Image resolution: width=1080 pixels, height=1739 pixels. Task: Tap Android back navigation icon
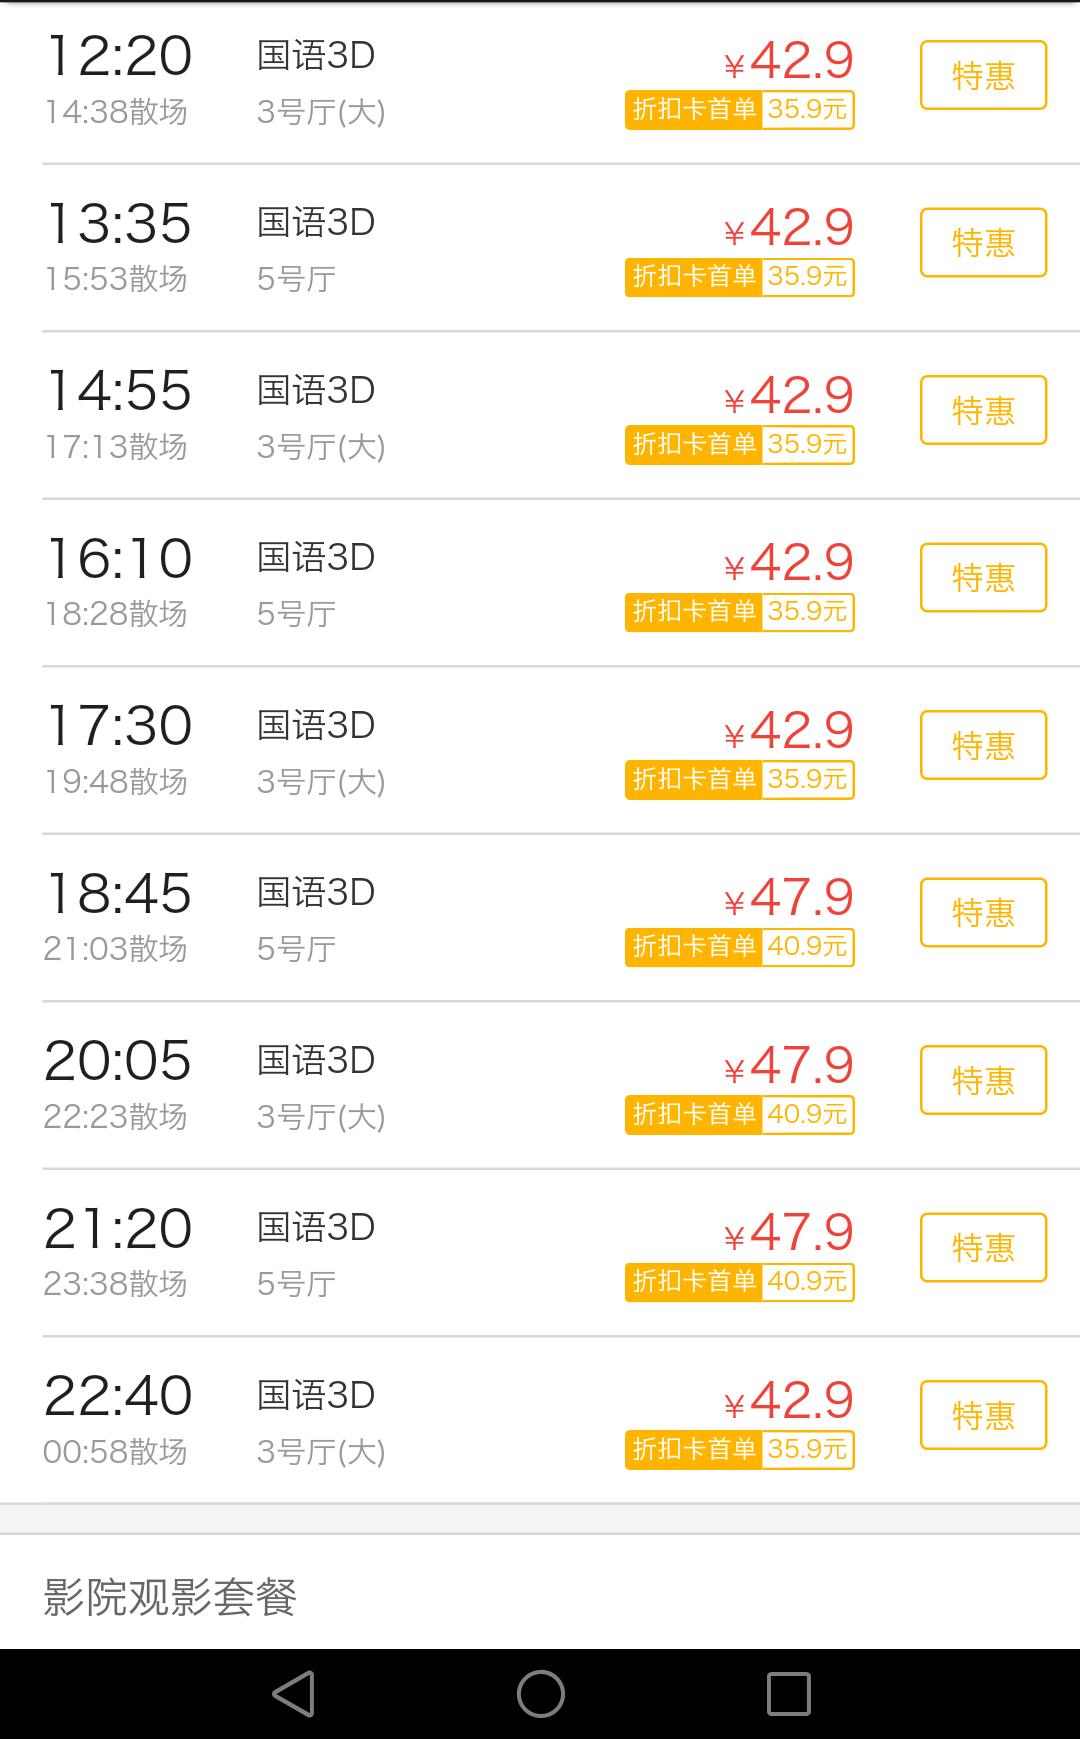[x=293, y=1693]
